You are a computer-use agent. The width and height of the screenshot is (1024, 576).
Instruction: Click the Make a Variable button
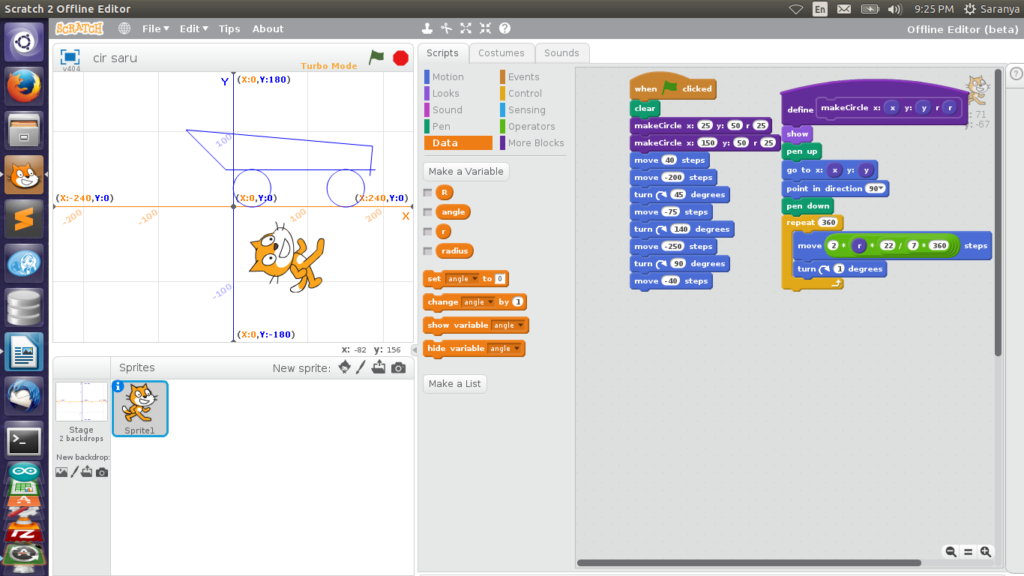pyautogui.click(x=464, y=171)
